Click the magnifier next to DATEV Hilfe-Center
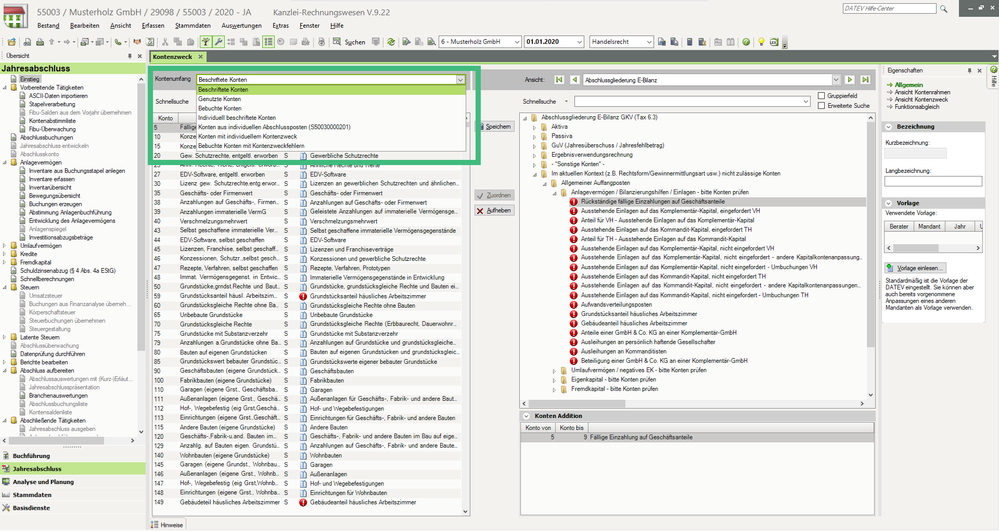 click(x=944, y=9)
